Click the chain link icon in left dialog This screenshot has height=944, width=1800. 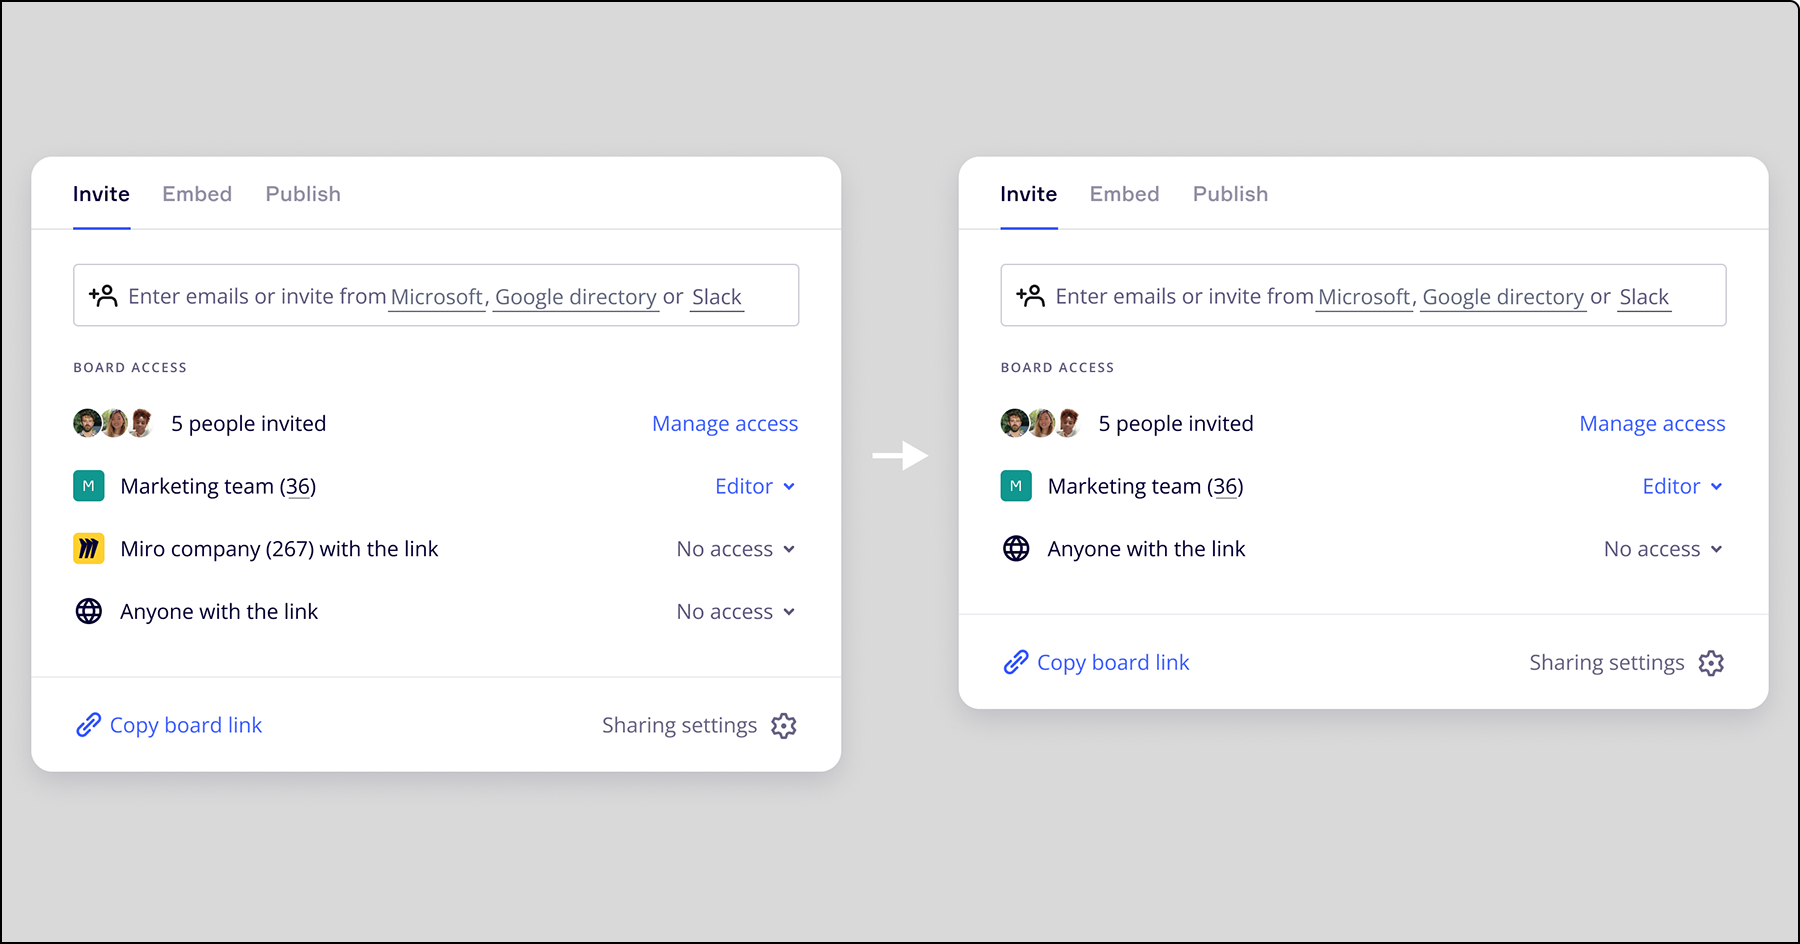(89, 725)
